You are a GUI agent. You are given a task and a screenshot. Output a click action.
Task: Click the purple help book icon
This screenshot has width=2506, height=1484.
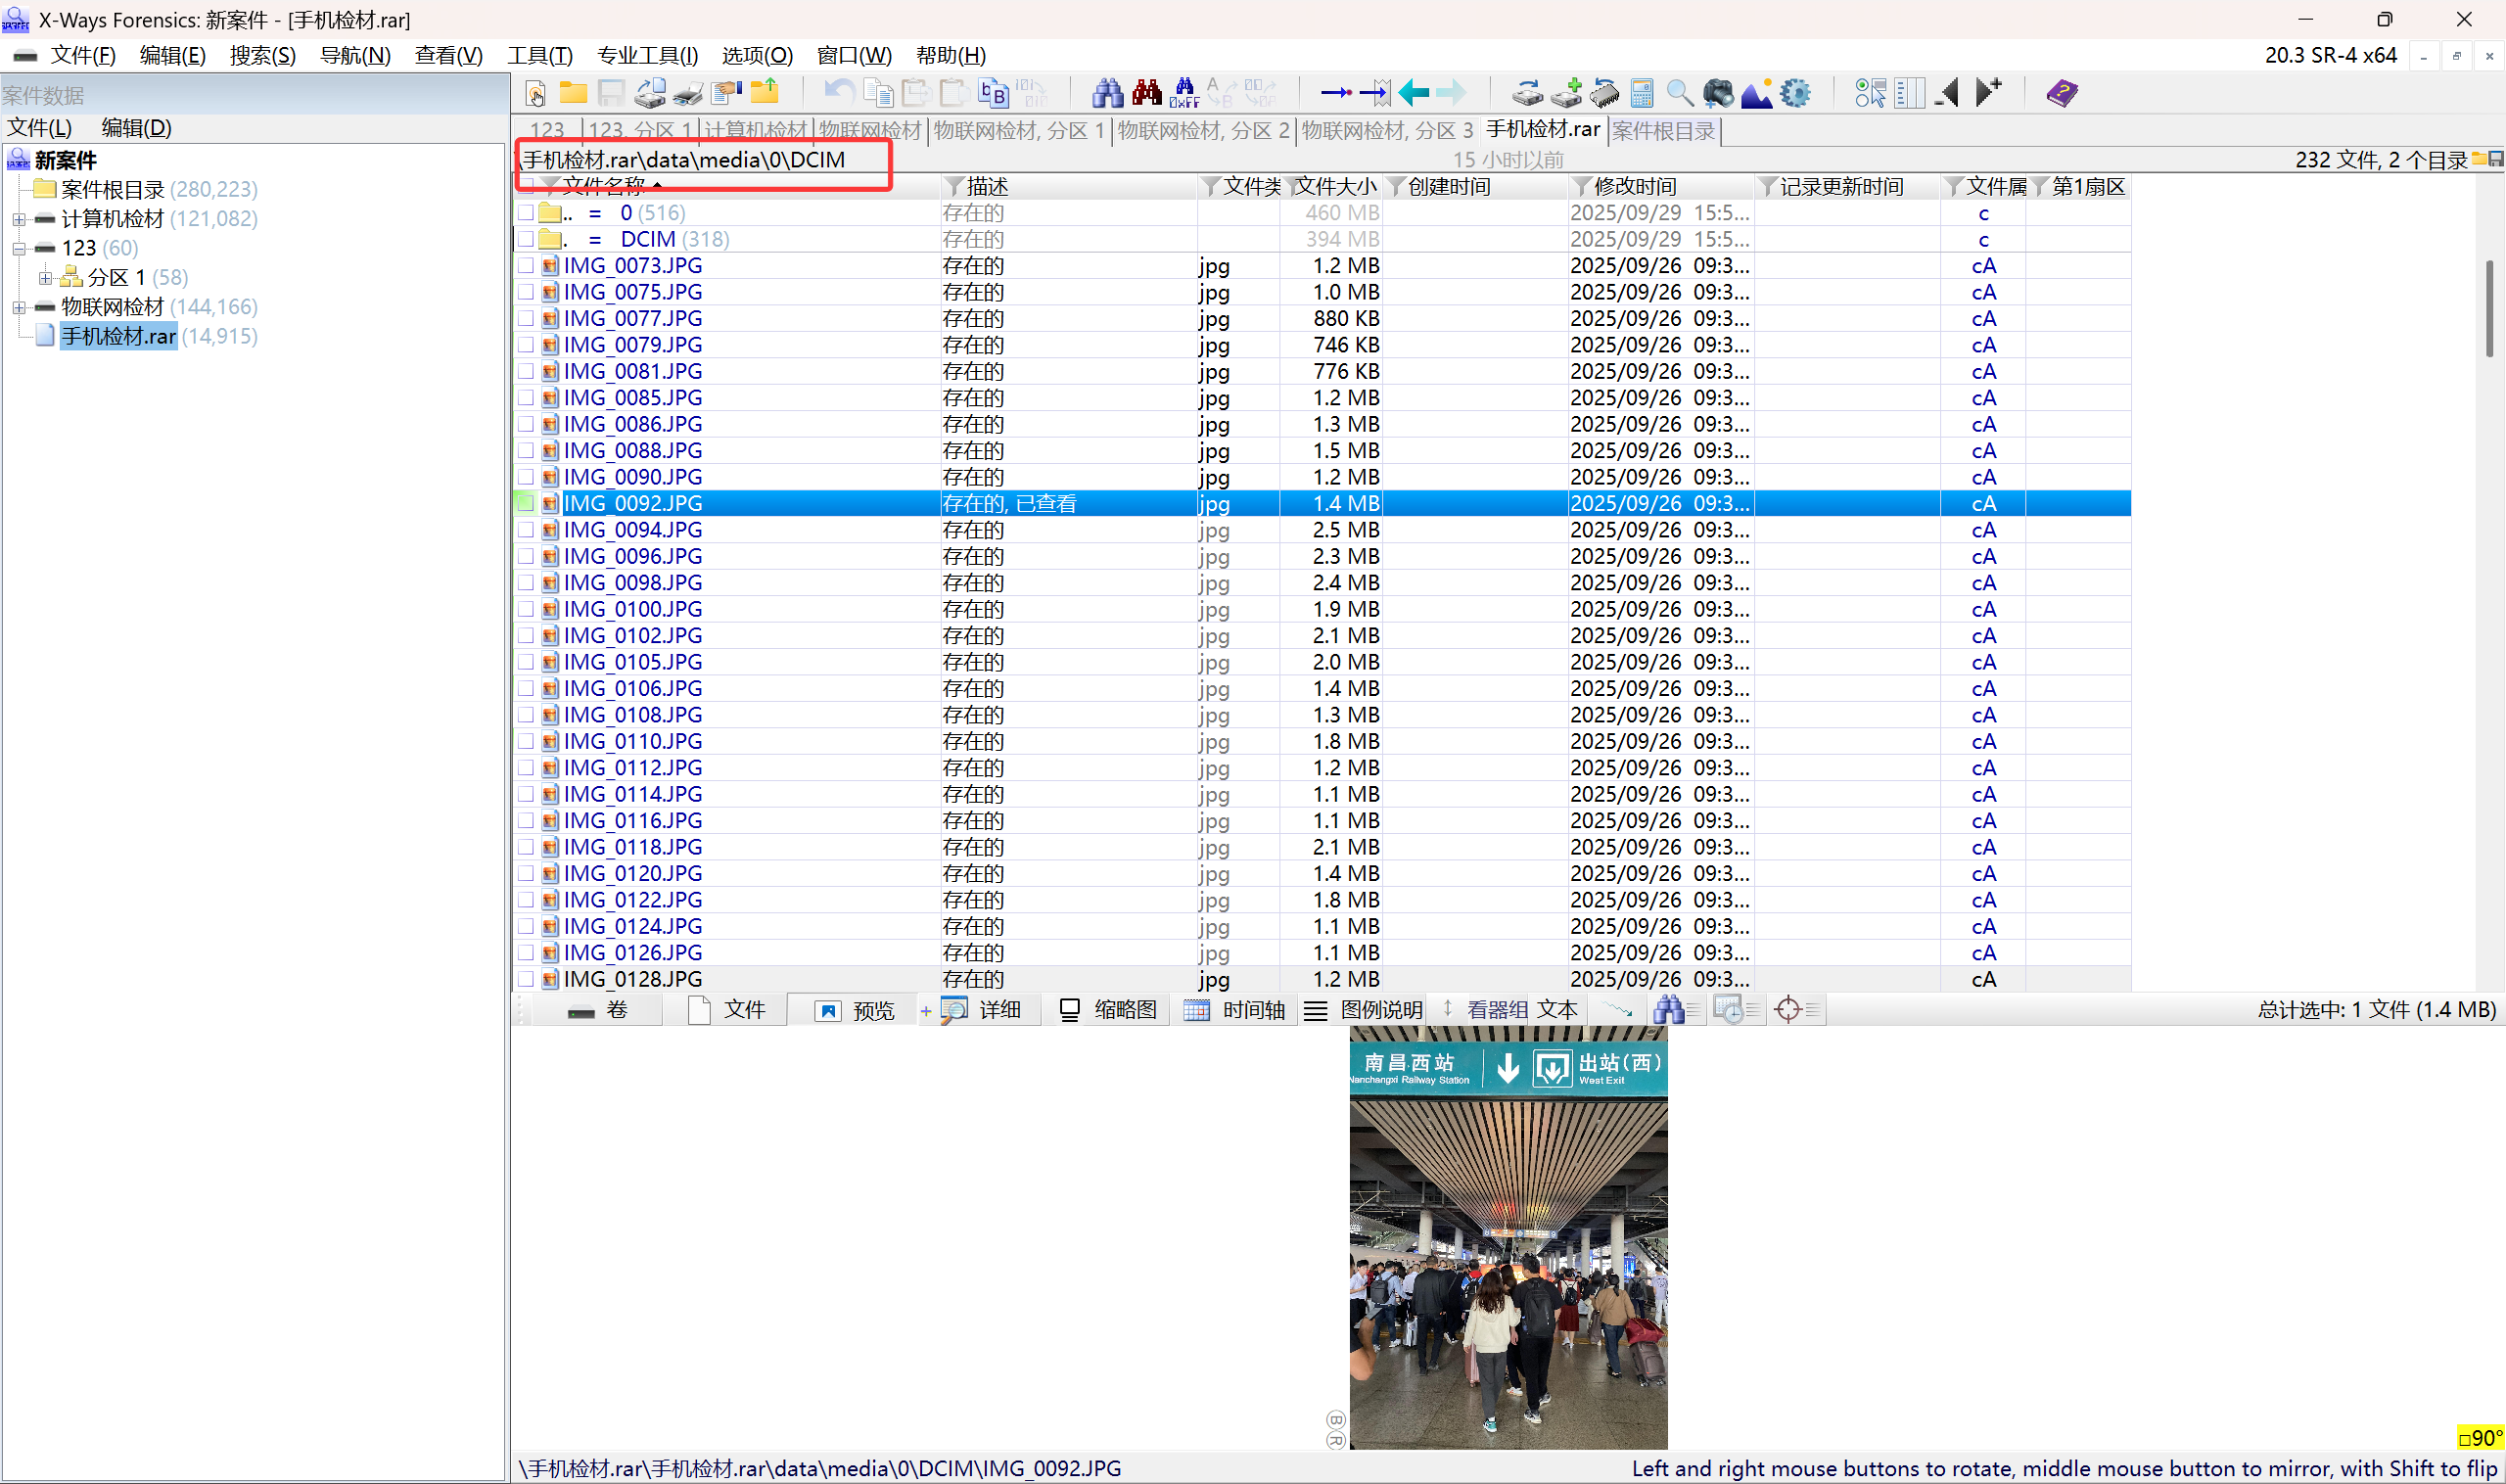2062,93
